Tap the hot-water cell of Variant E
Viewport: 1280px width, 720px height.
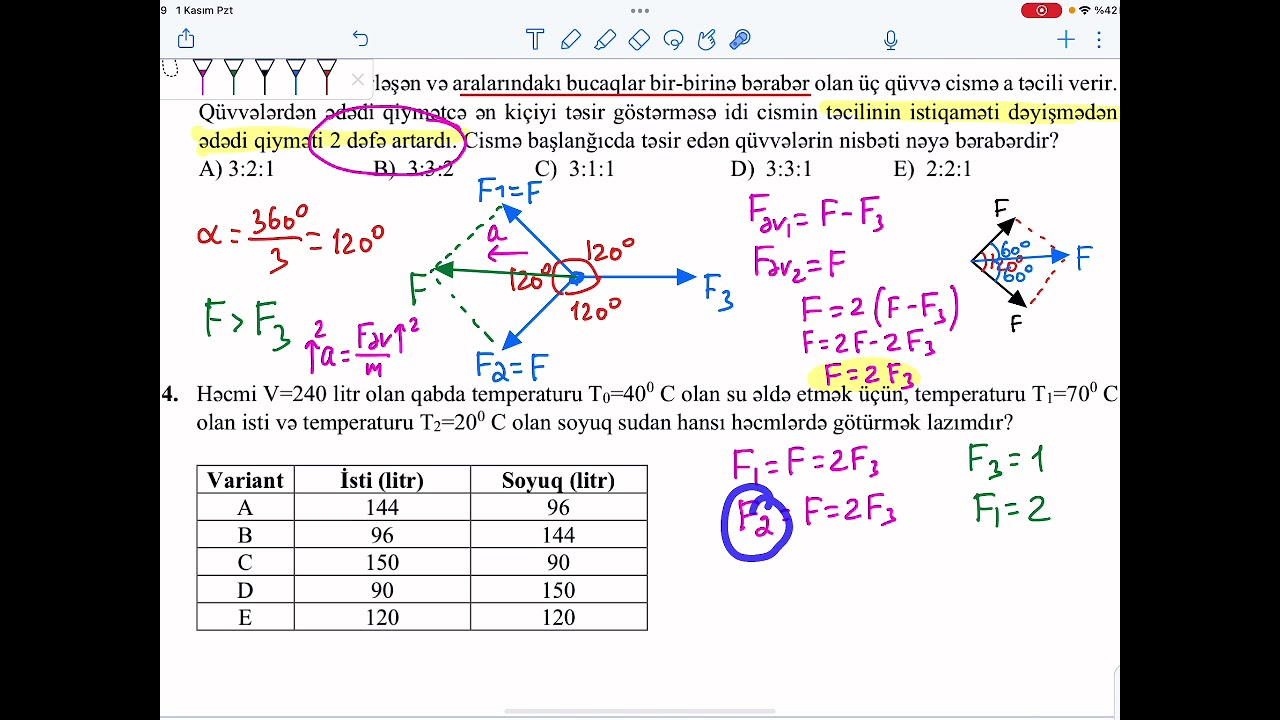coord(382,617)
